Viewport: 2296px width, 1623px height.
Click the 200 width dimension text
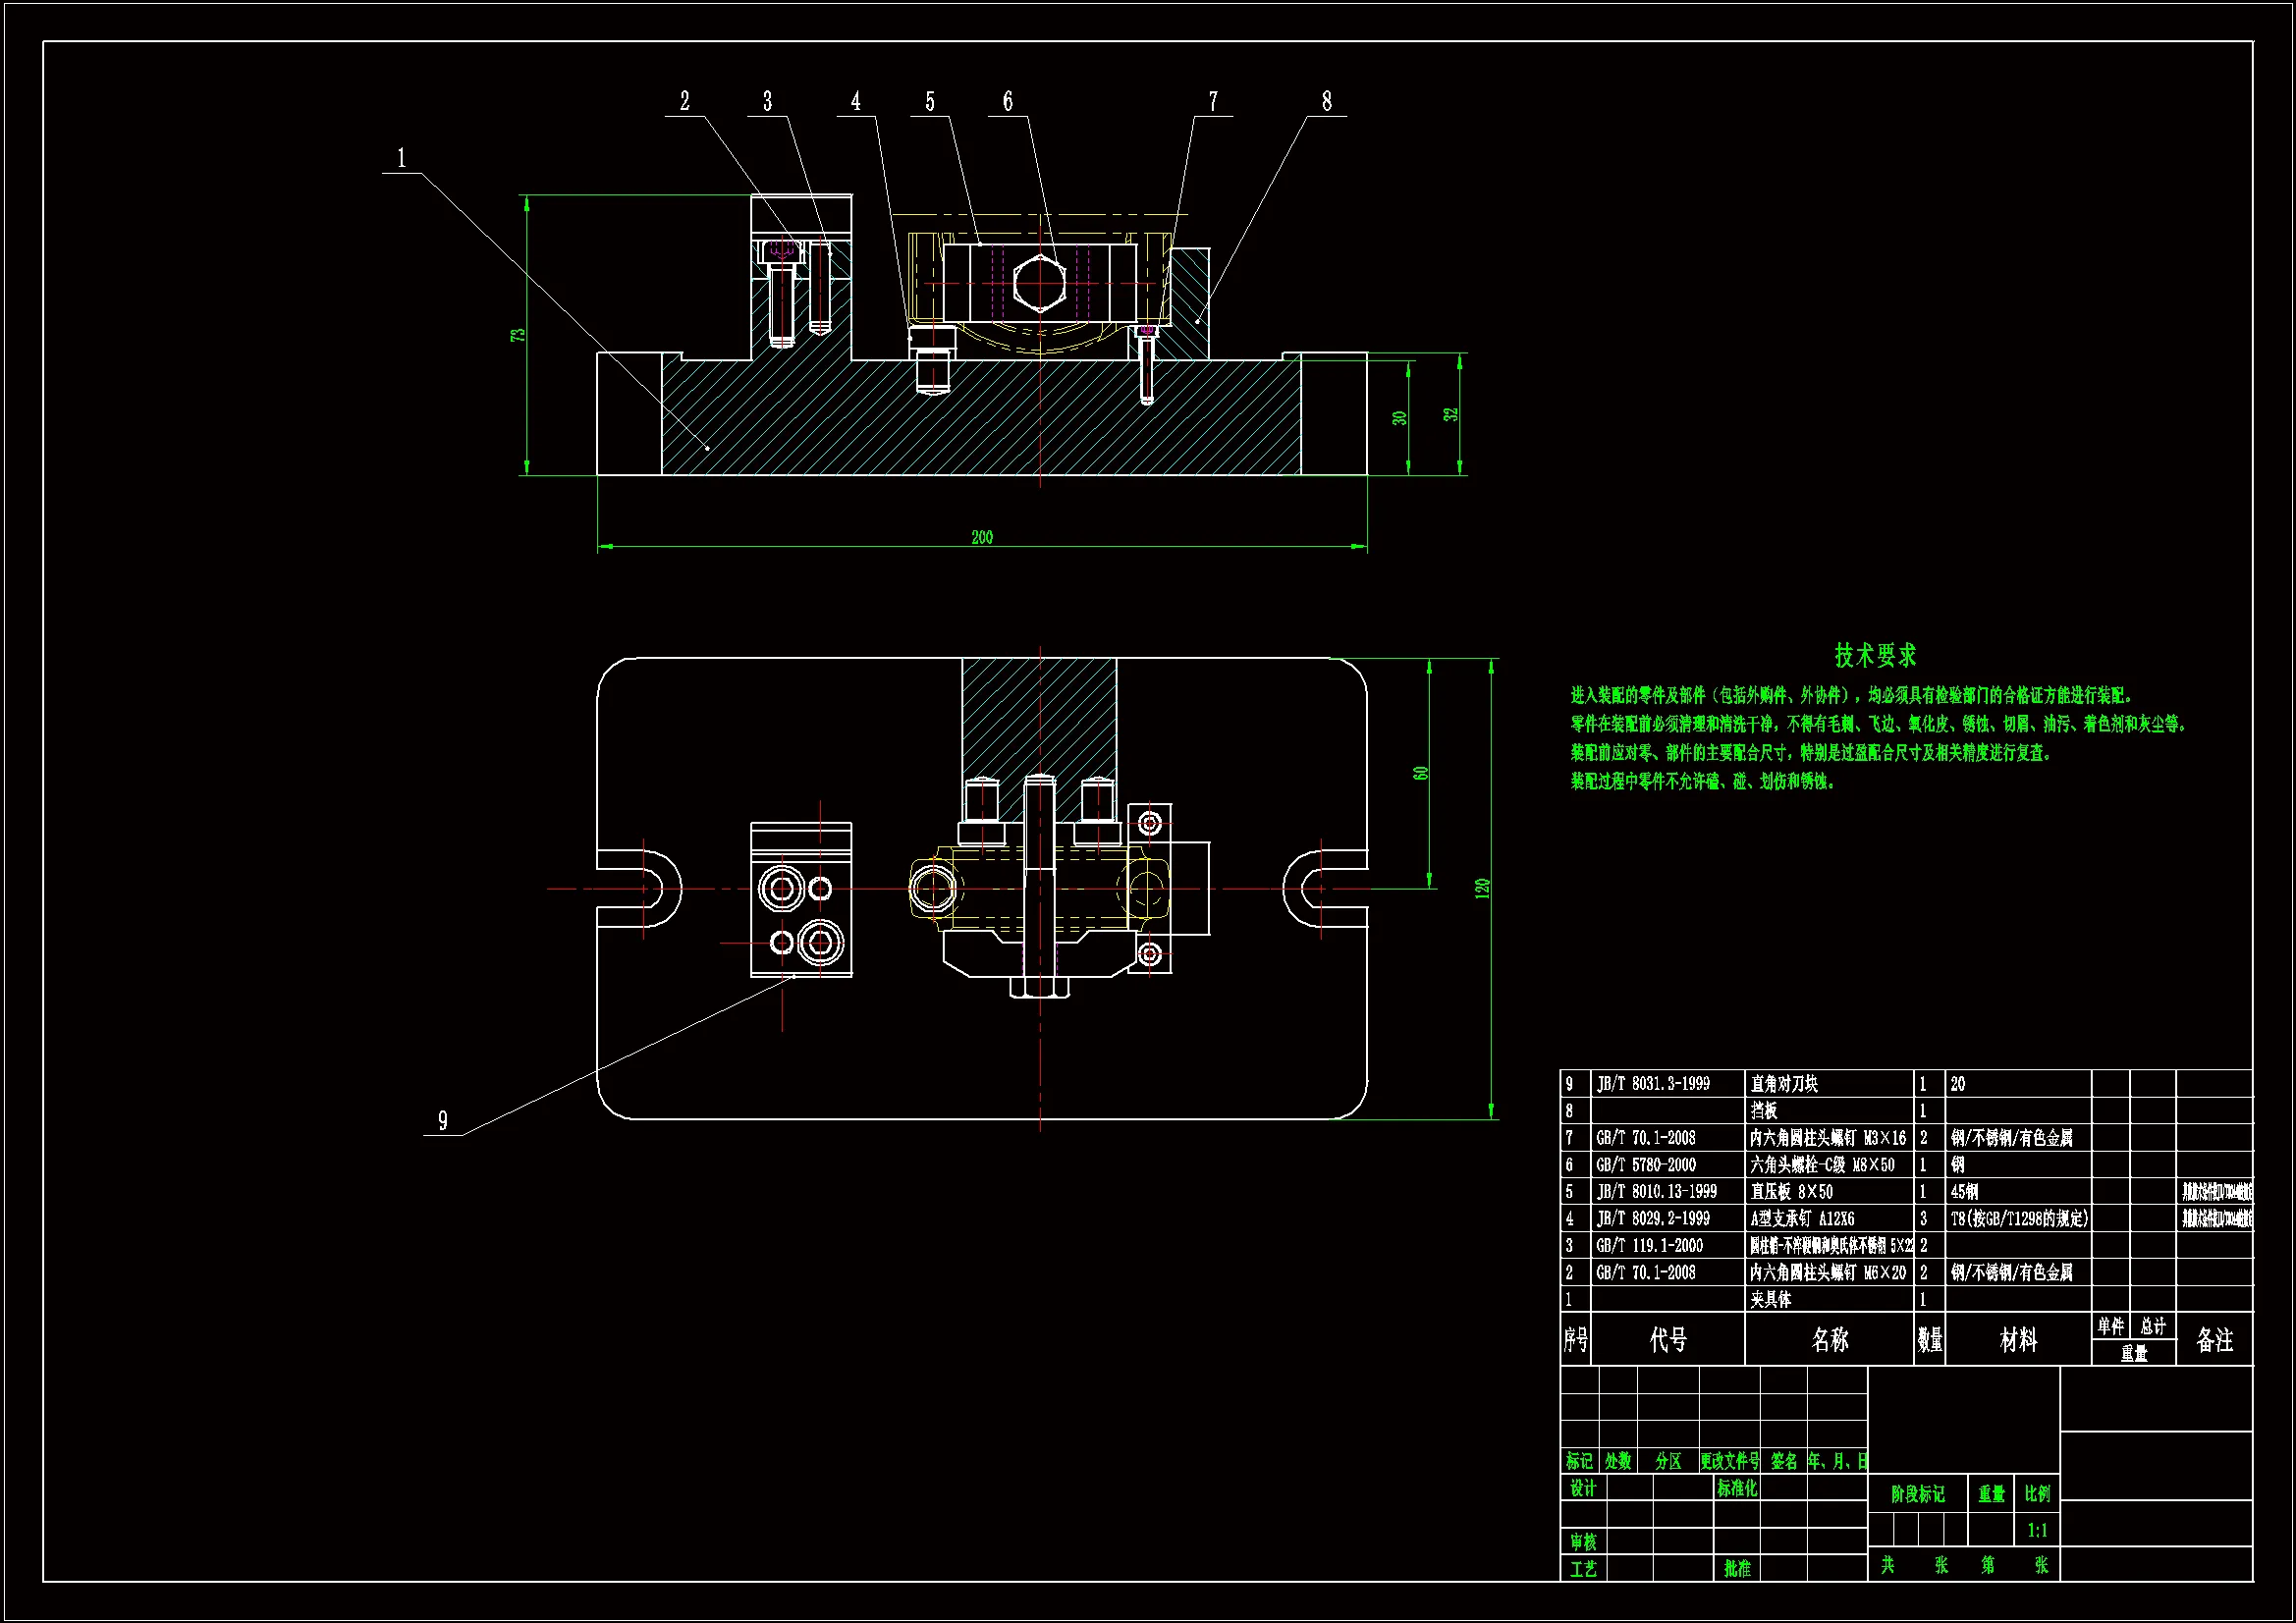tap(982, 538)
